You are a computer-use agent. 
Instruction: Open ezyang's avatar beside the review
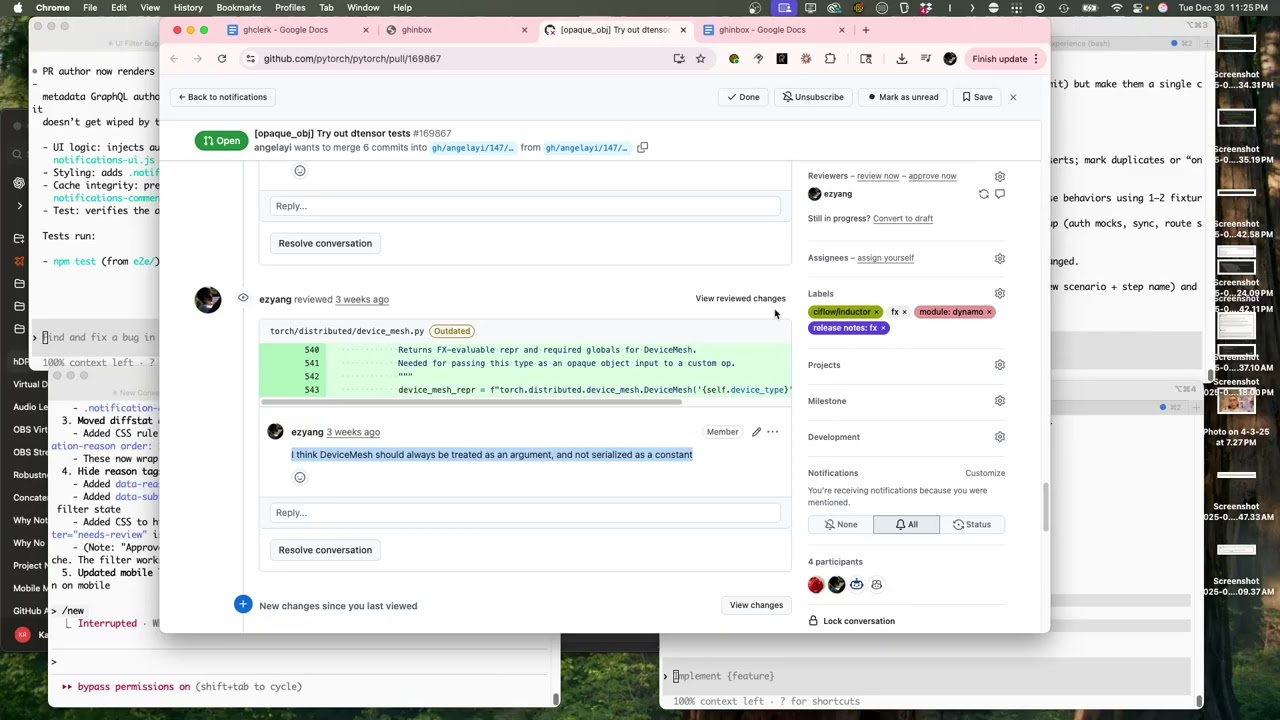point(208,300)
